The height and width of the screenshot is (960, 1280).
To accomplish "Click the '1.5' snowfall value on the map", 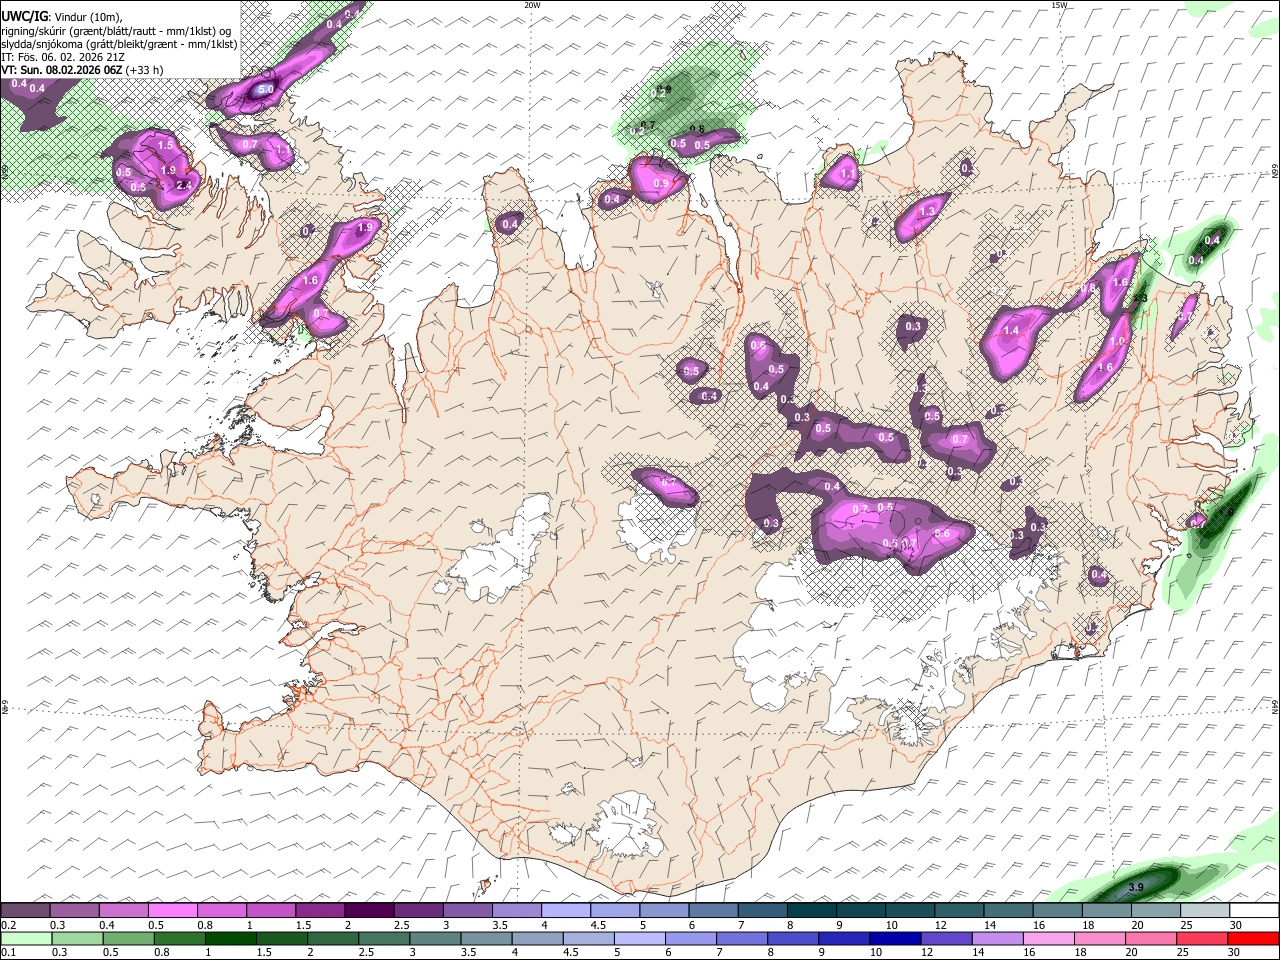I will [165, 145].
